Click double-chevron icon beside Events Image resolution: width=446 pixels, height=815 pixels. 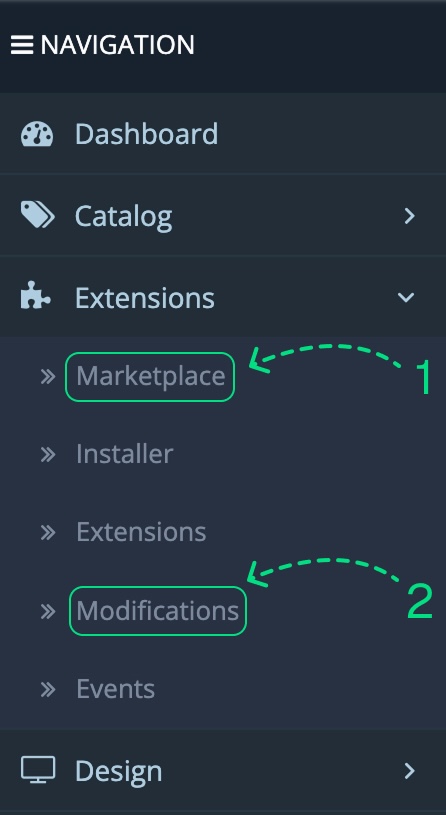coord(48,689)
